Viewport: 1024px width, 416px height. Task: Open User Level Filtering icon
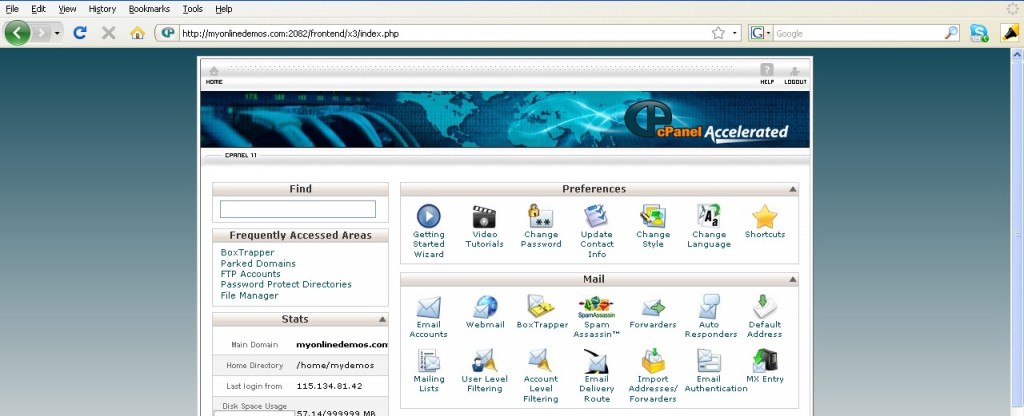(x=484, y=361)
